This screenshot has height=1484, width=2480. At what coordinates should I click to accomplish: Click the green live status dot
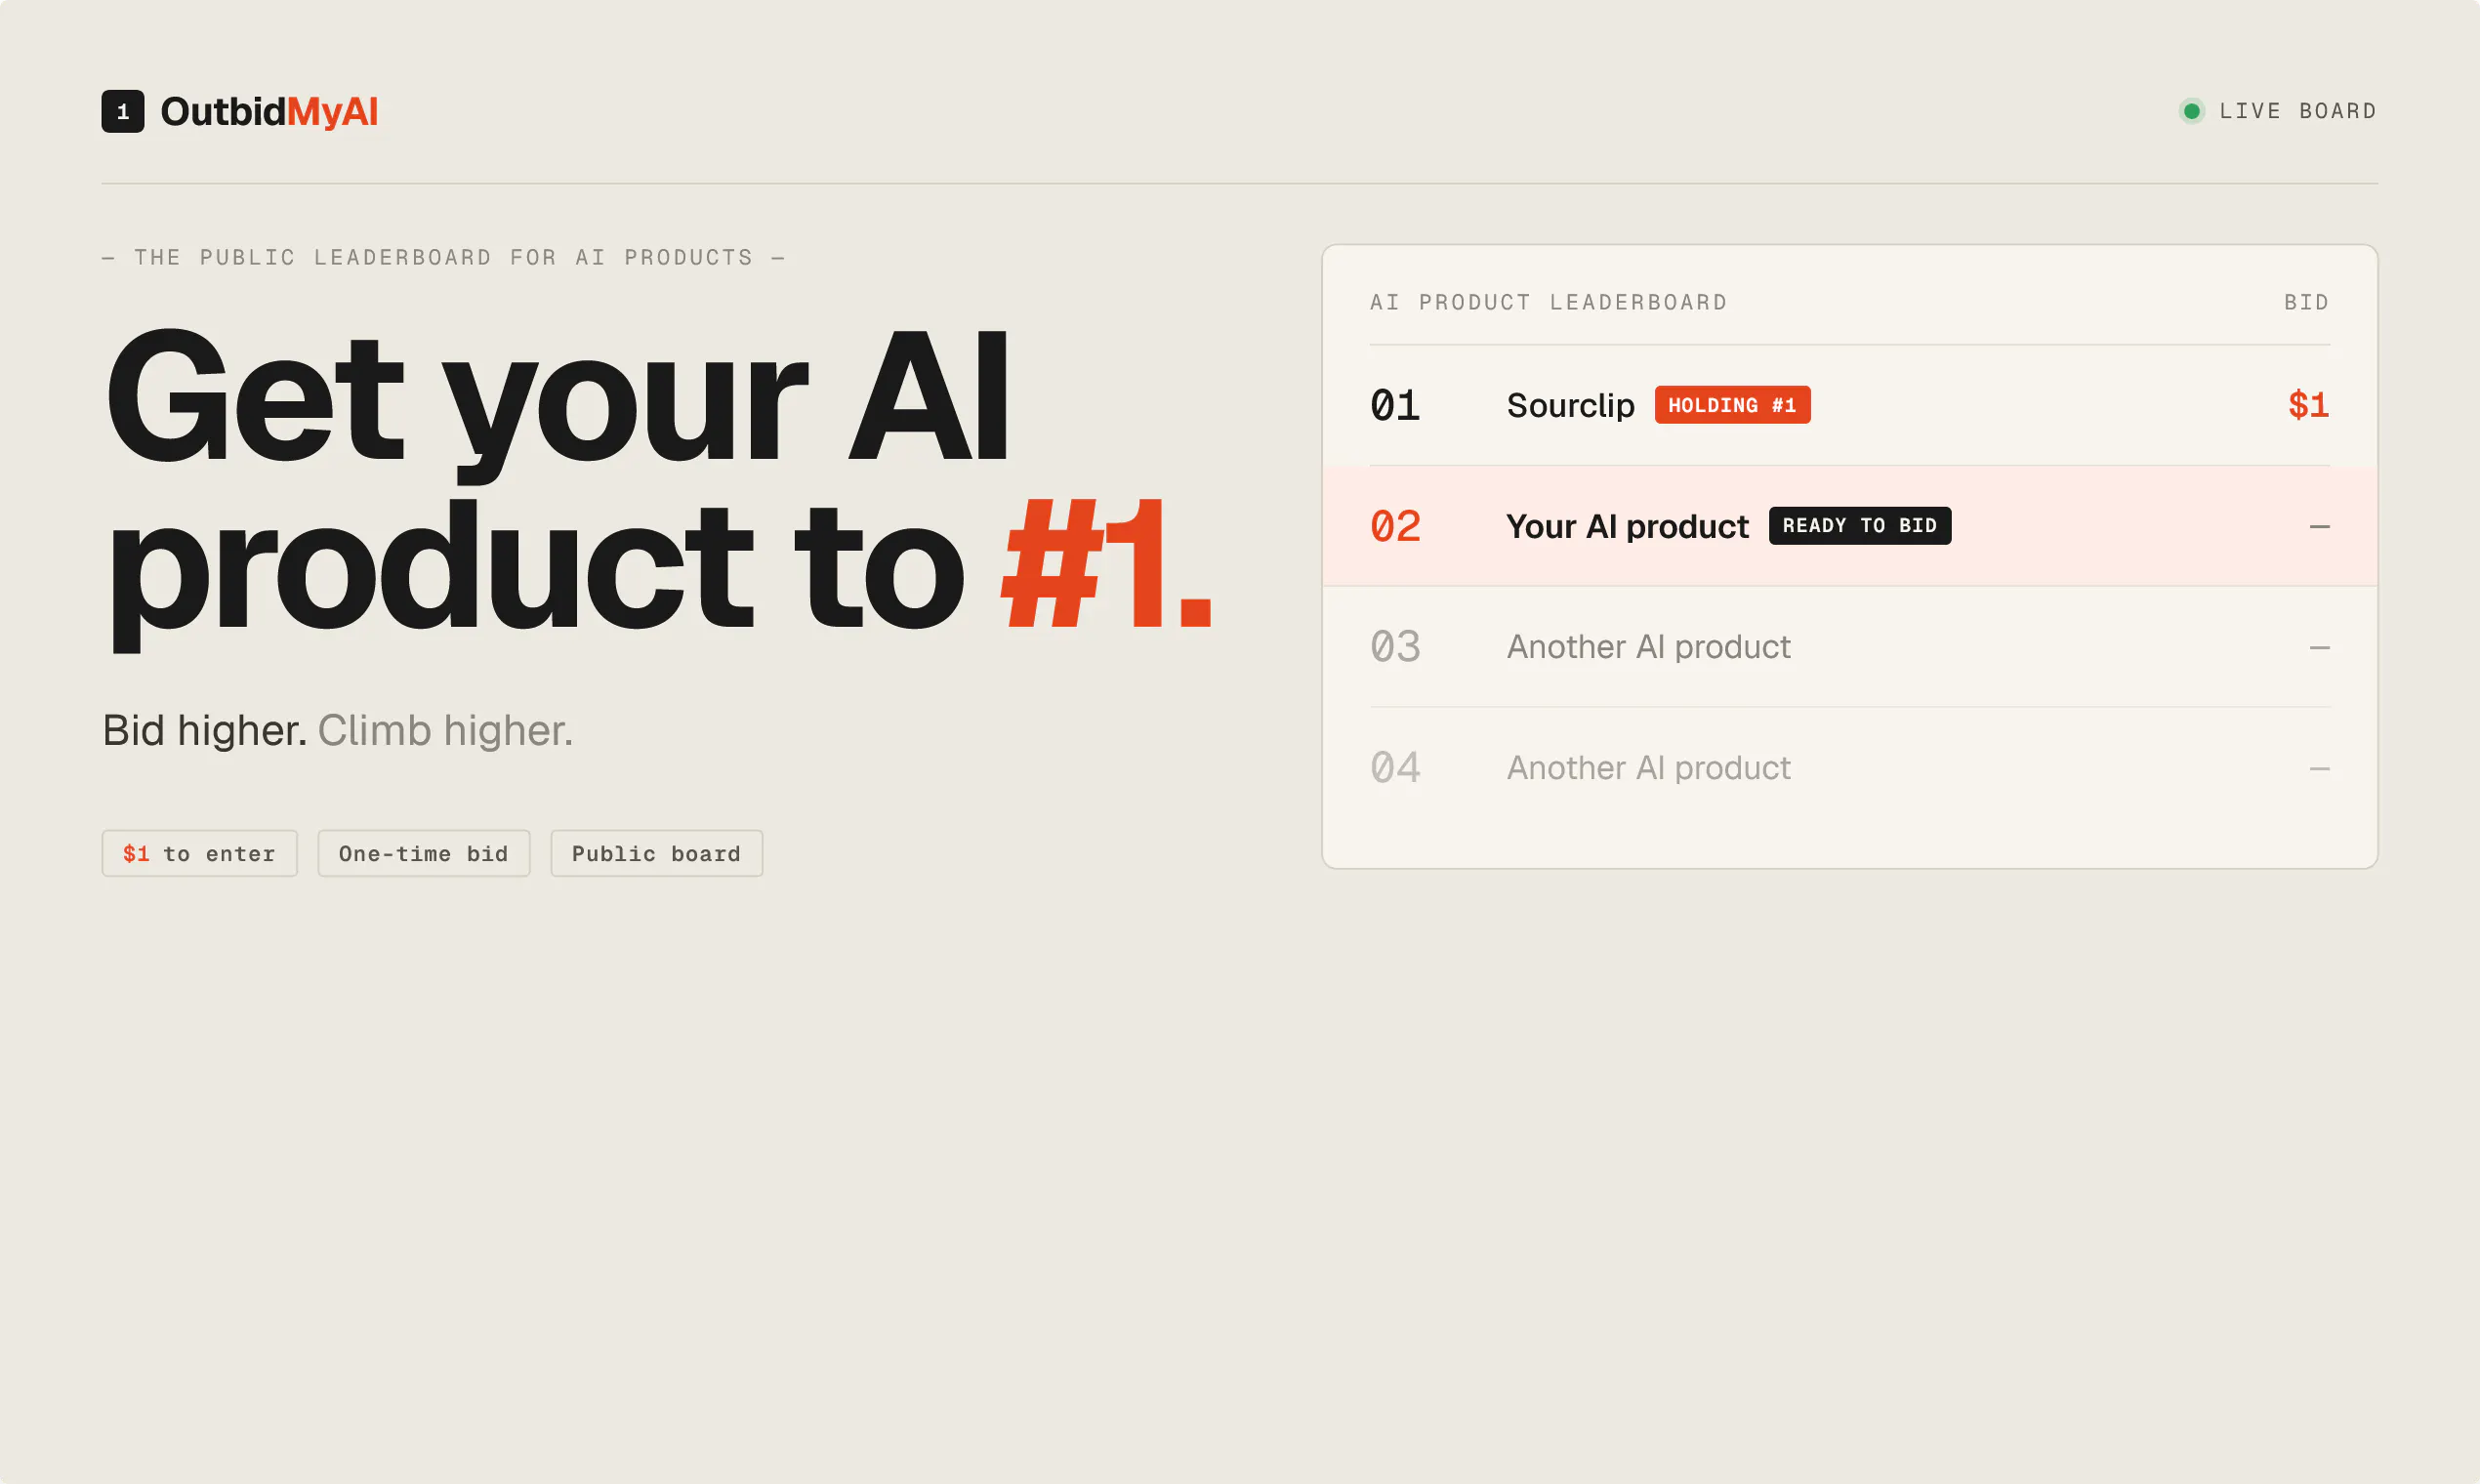point(2191,111)
